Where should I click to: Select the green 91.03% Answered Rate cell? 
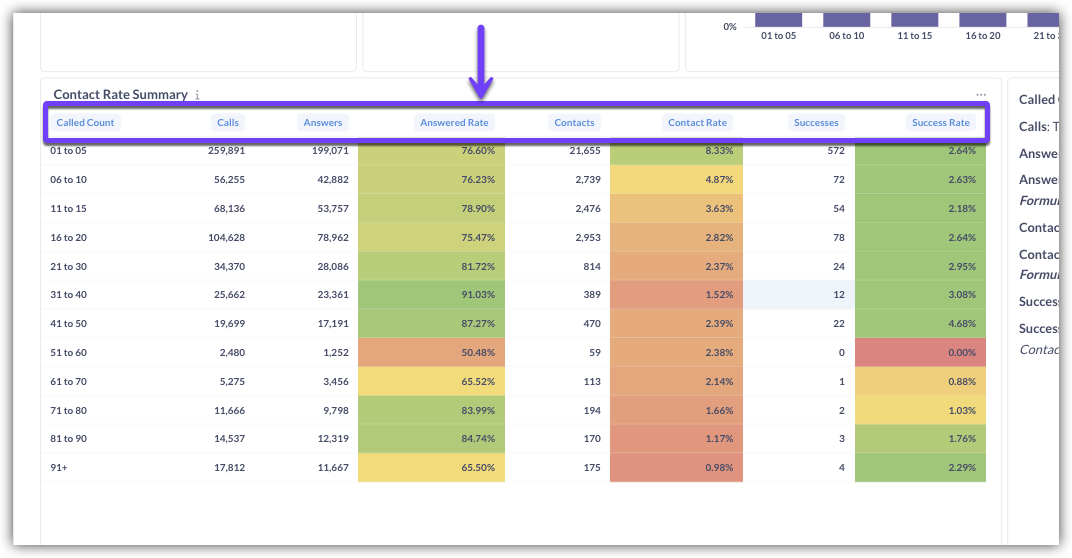(431, 295)
